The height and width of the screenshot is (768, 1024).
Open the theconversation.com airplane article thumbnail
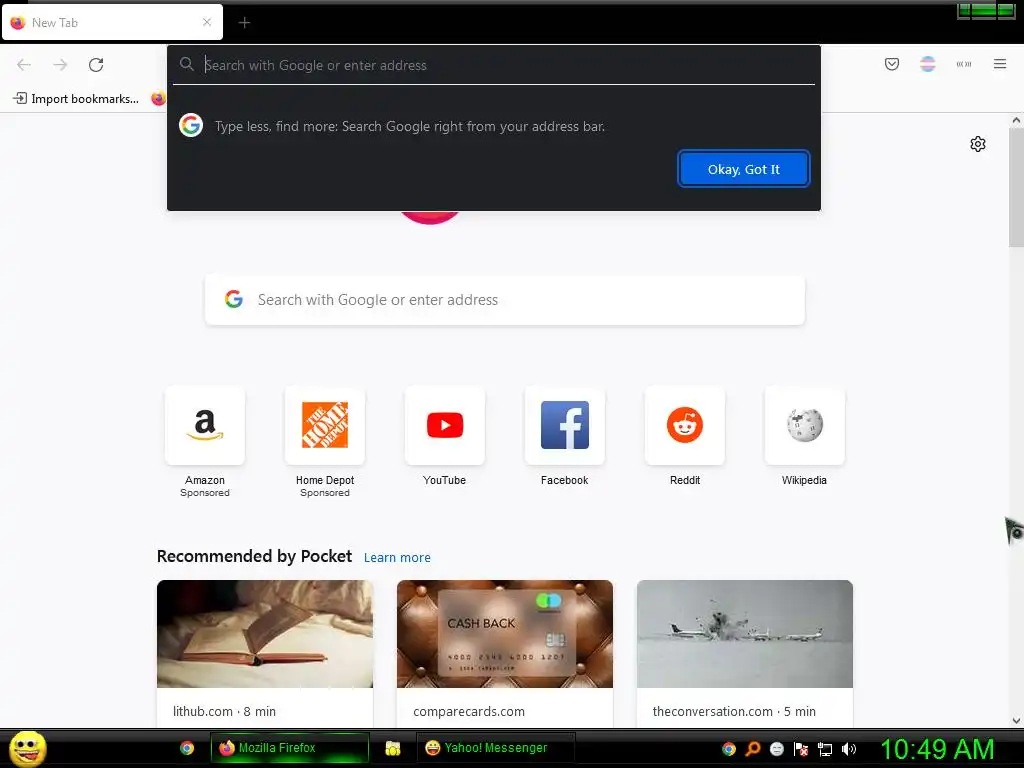(x=744, y=633)
